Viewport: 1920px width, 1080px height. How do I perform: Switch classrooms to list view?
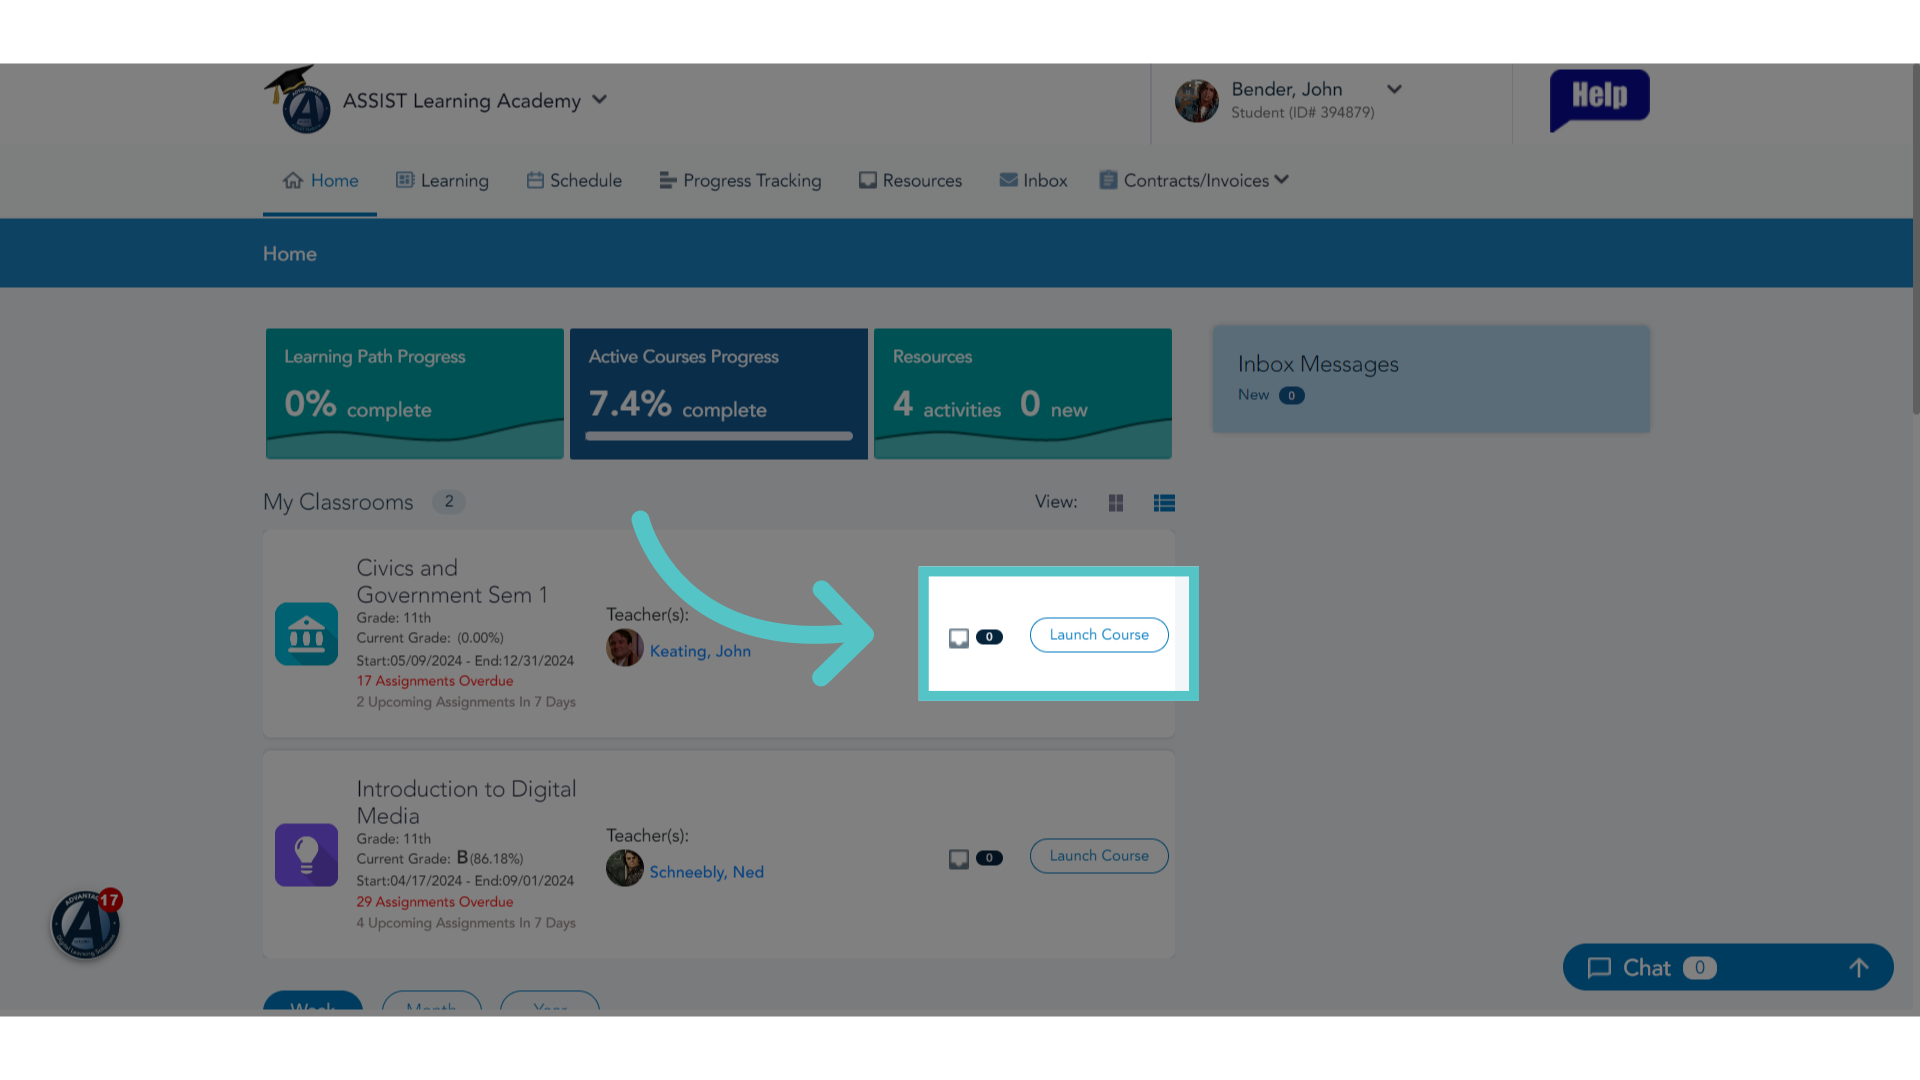(x=1164, y=503)
